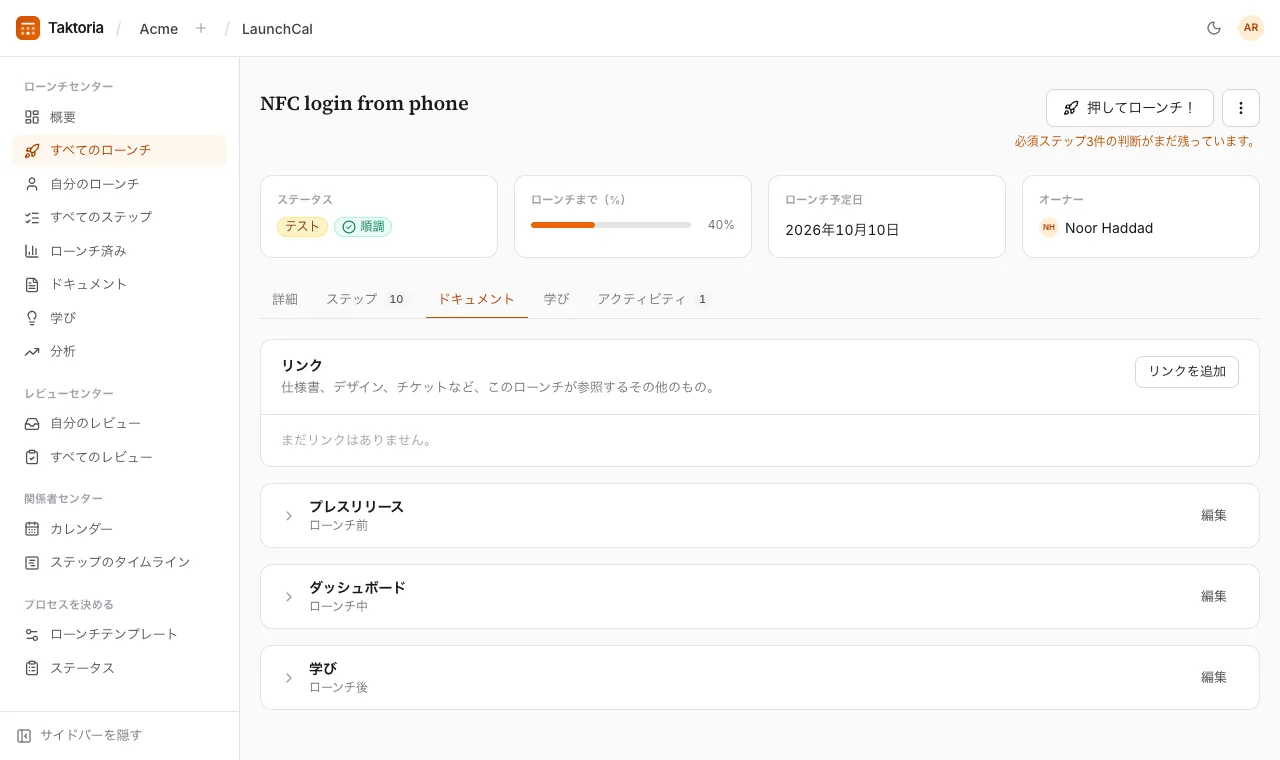Click the sliders icon for ローンチテンプレート
The image size is (1280, 760).
click(x=32, y=634)
